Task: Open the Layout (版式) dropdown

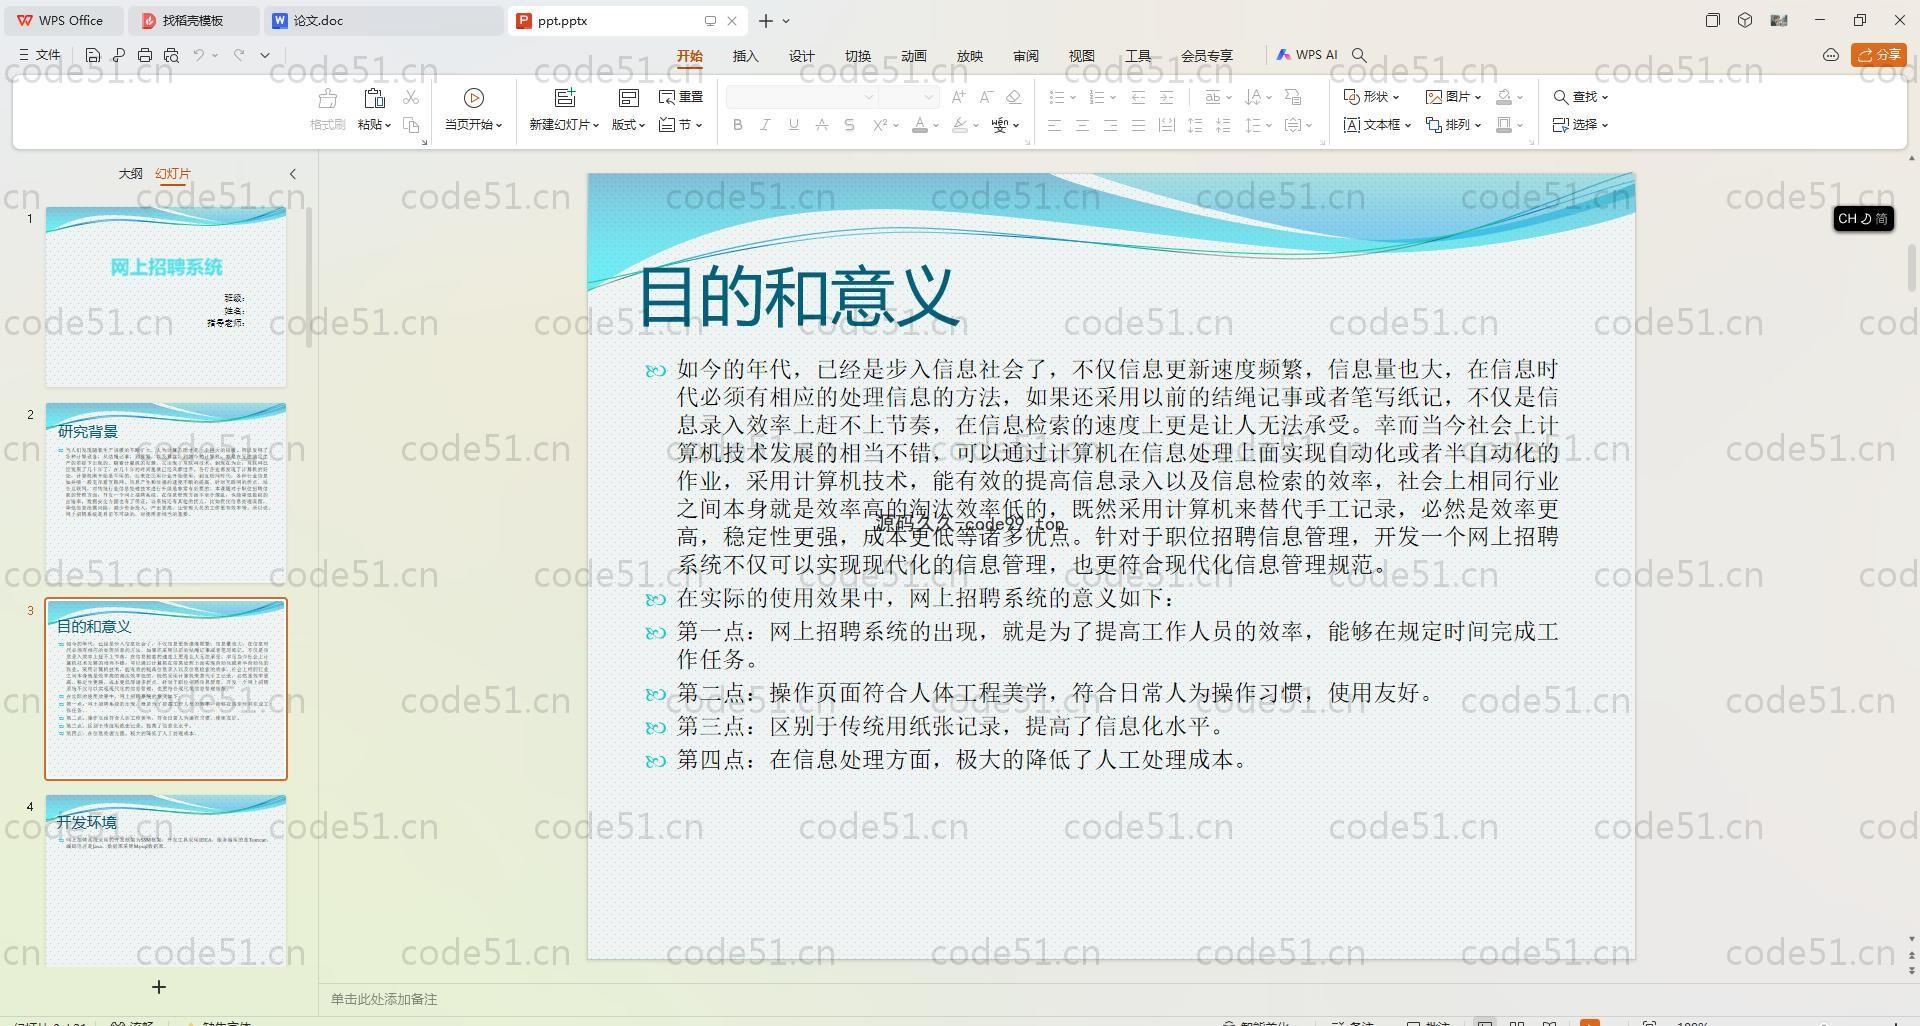Action: point(628,125)
